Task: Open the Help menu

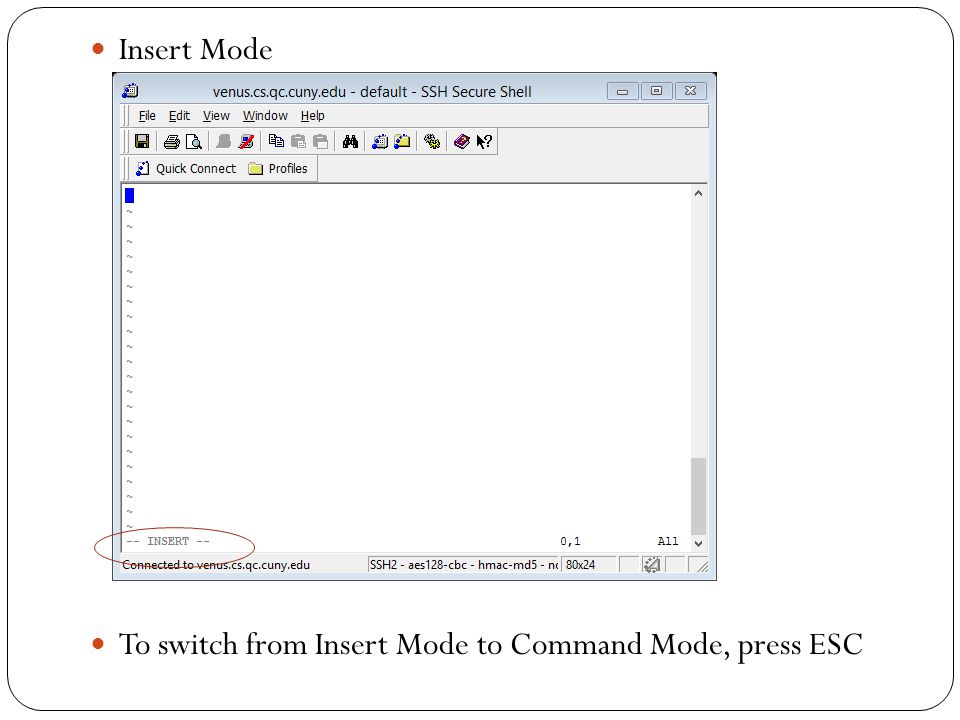Action: click(x=312, y=116)
